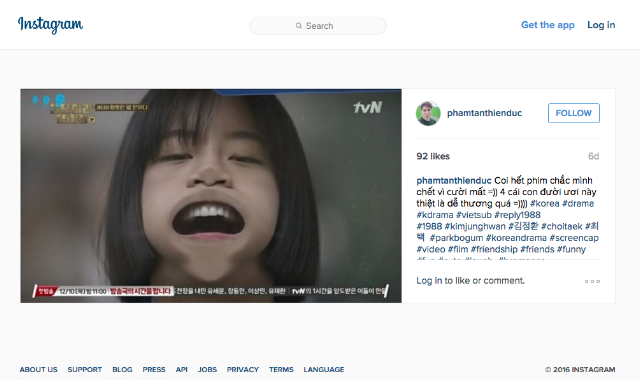The image size is (640, 380).
Task: Open the phamtanthienduc username in caption
Action: (453, 180)
